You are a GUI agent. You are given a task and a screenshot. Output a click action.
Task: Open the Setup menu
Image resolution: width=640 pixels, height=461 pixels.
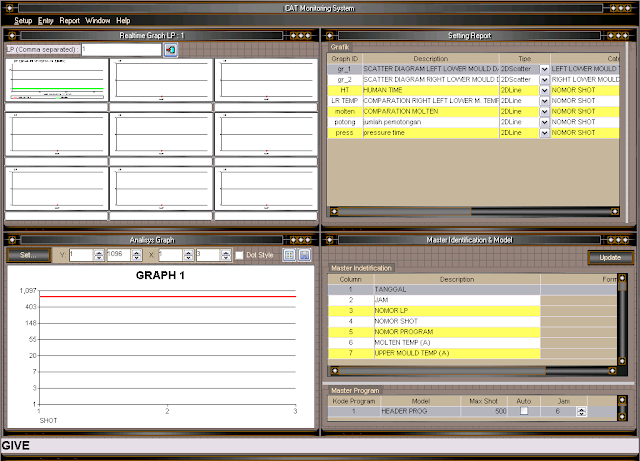(x=23, y=20)
